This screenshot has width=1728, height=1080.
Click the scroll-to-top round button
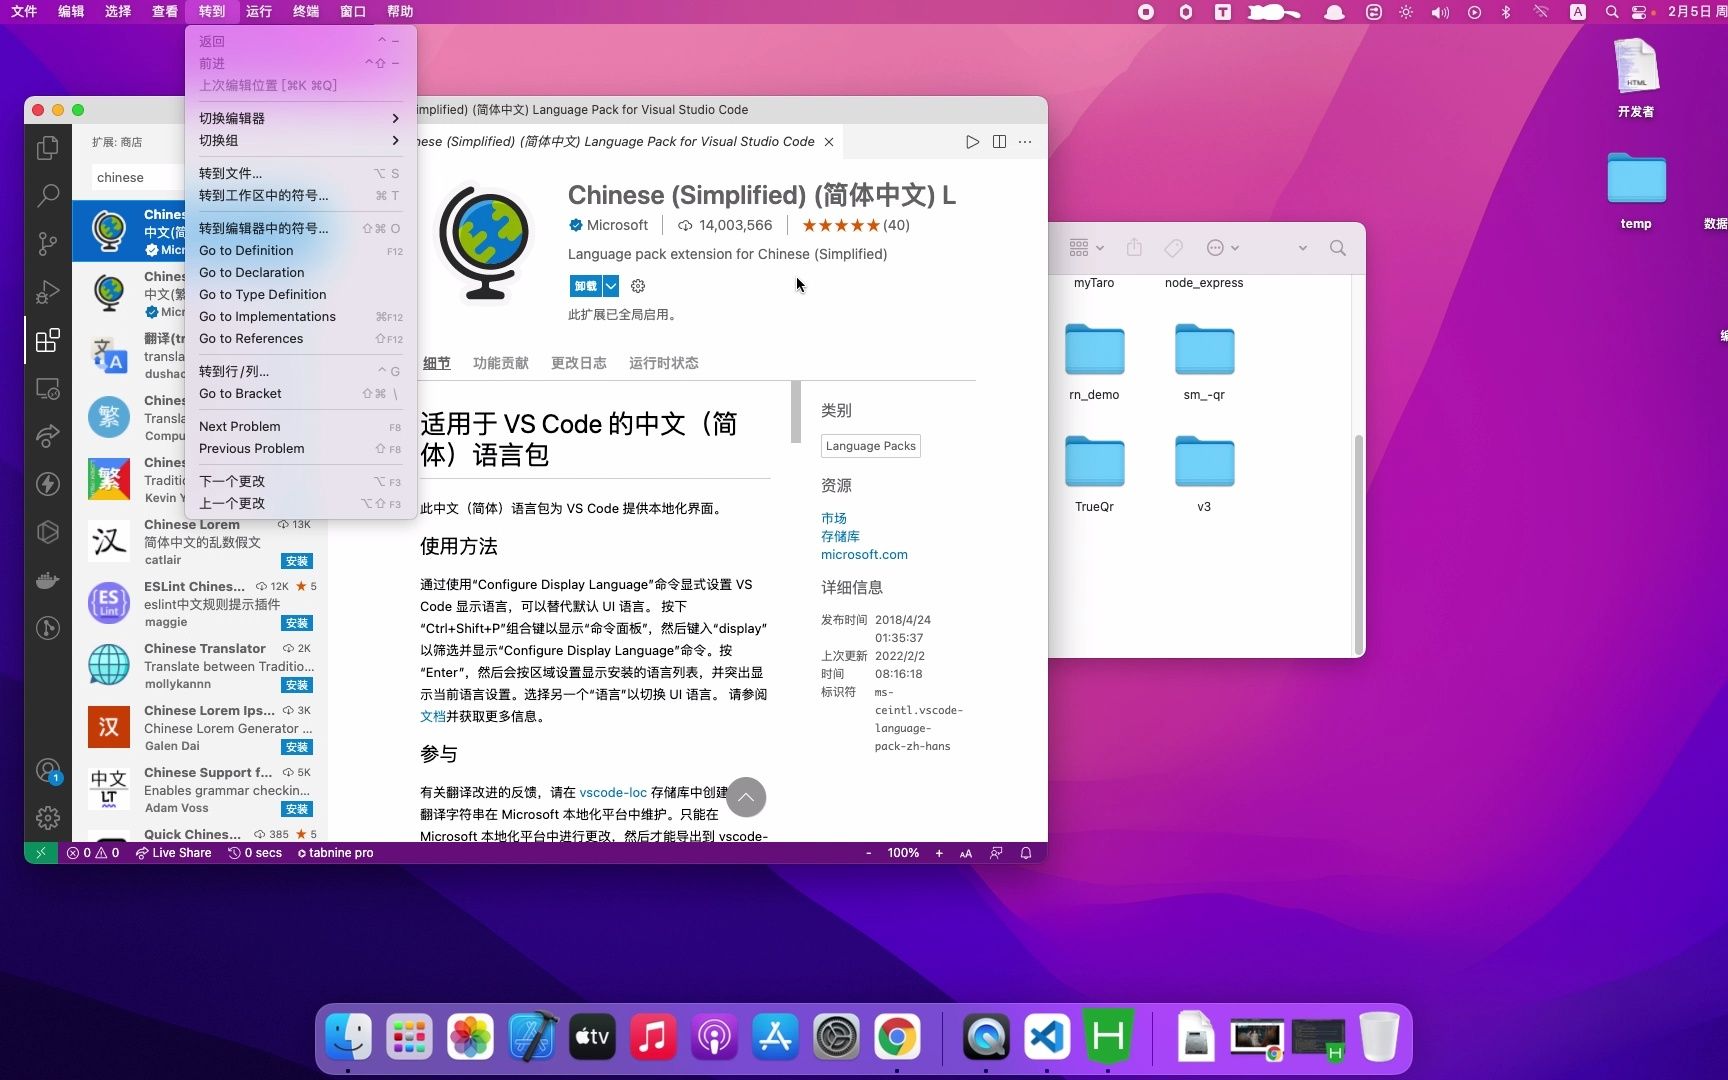point(746,797)
